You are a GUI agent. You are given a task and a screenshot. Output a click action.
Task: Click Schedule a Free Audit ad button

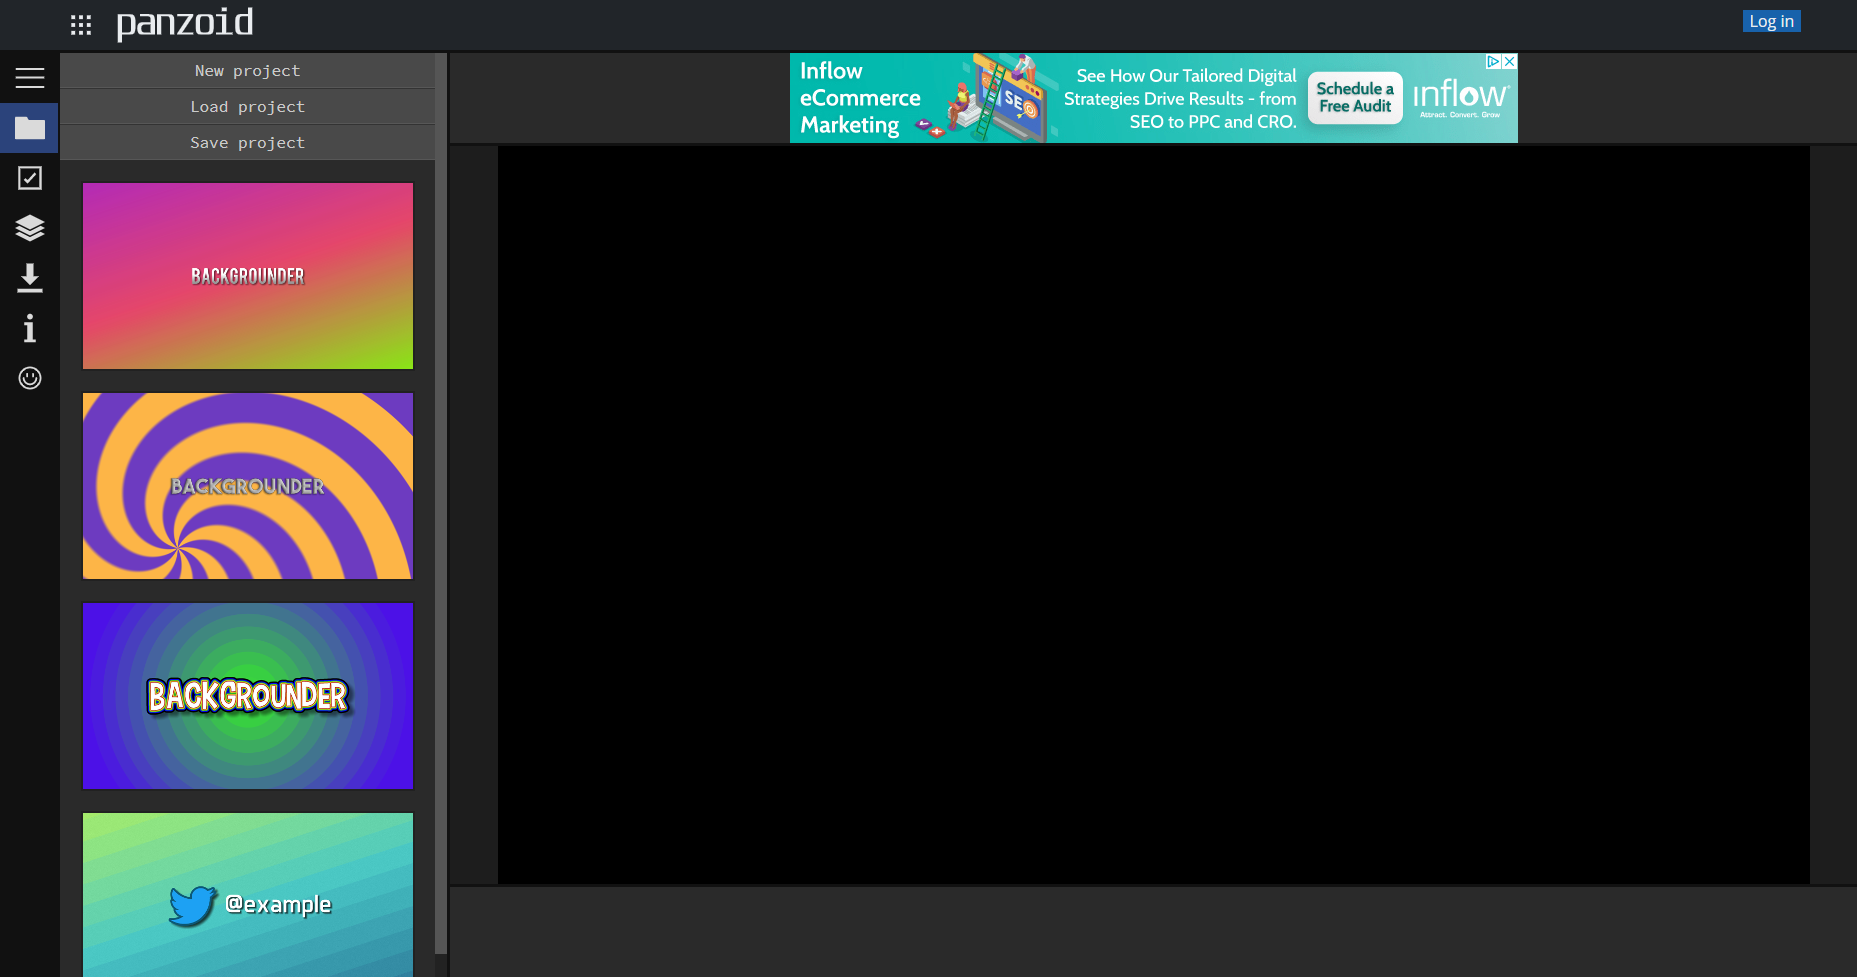(x=1355, y=98)
